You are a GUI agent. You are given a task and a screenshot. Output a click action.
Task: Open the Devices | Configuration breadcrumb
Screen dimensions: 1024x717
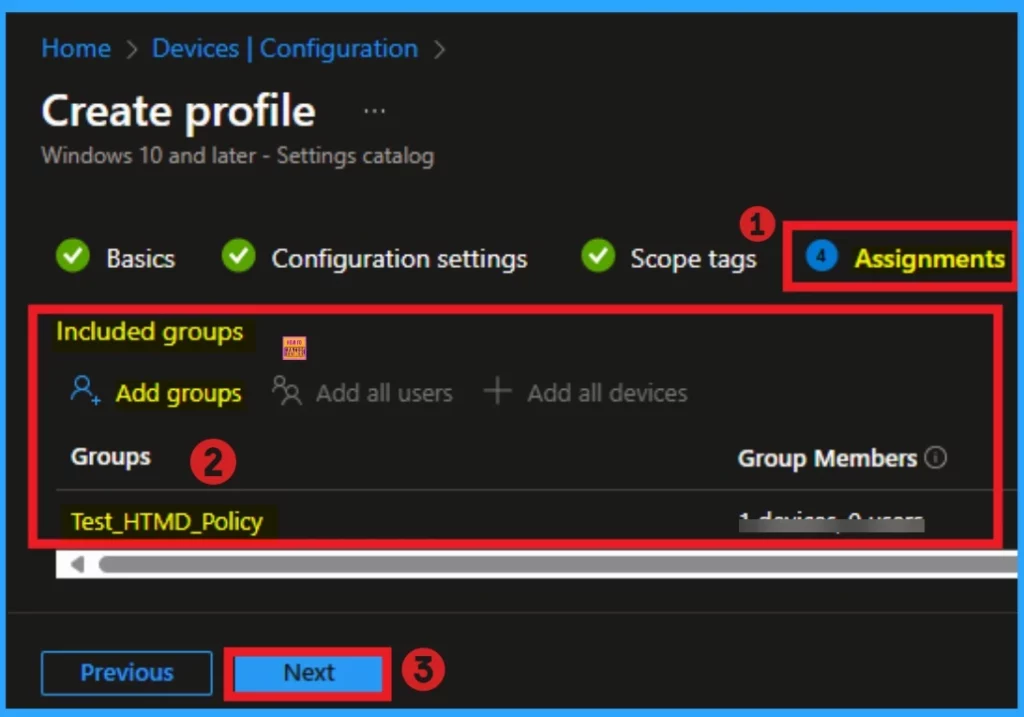click(x=285, y=48)
